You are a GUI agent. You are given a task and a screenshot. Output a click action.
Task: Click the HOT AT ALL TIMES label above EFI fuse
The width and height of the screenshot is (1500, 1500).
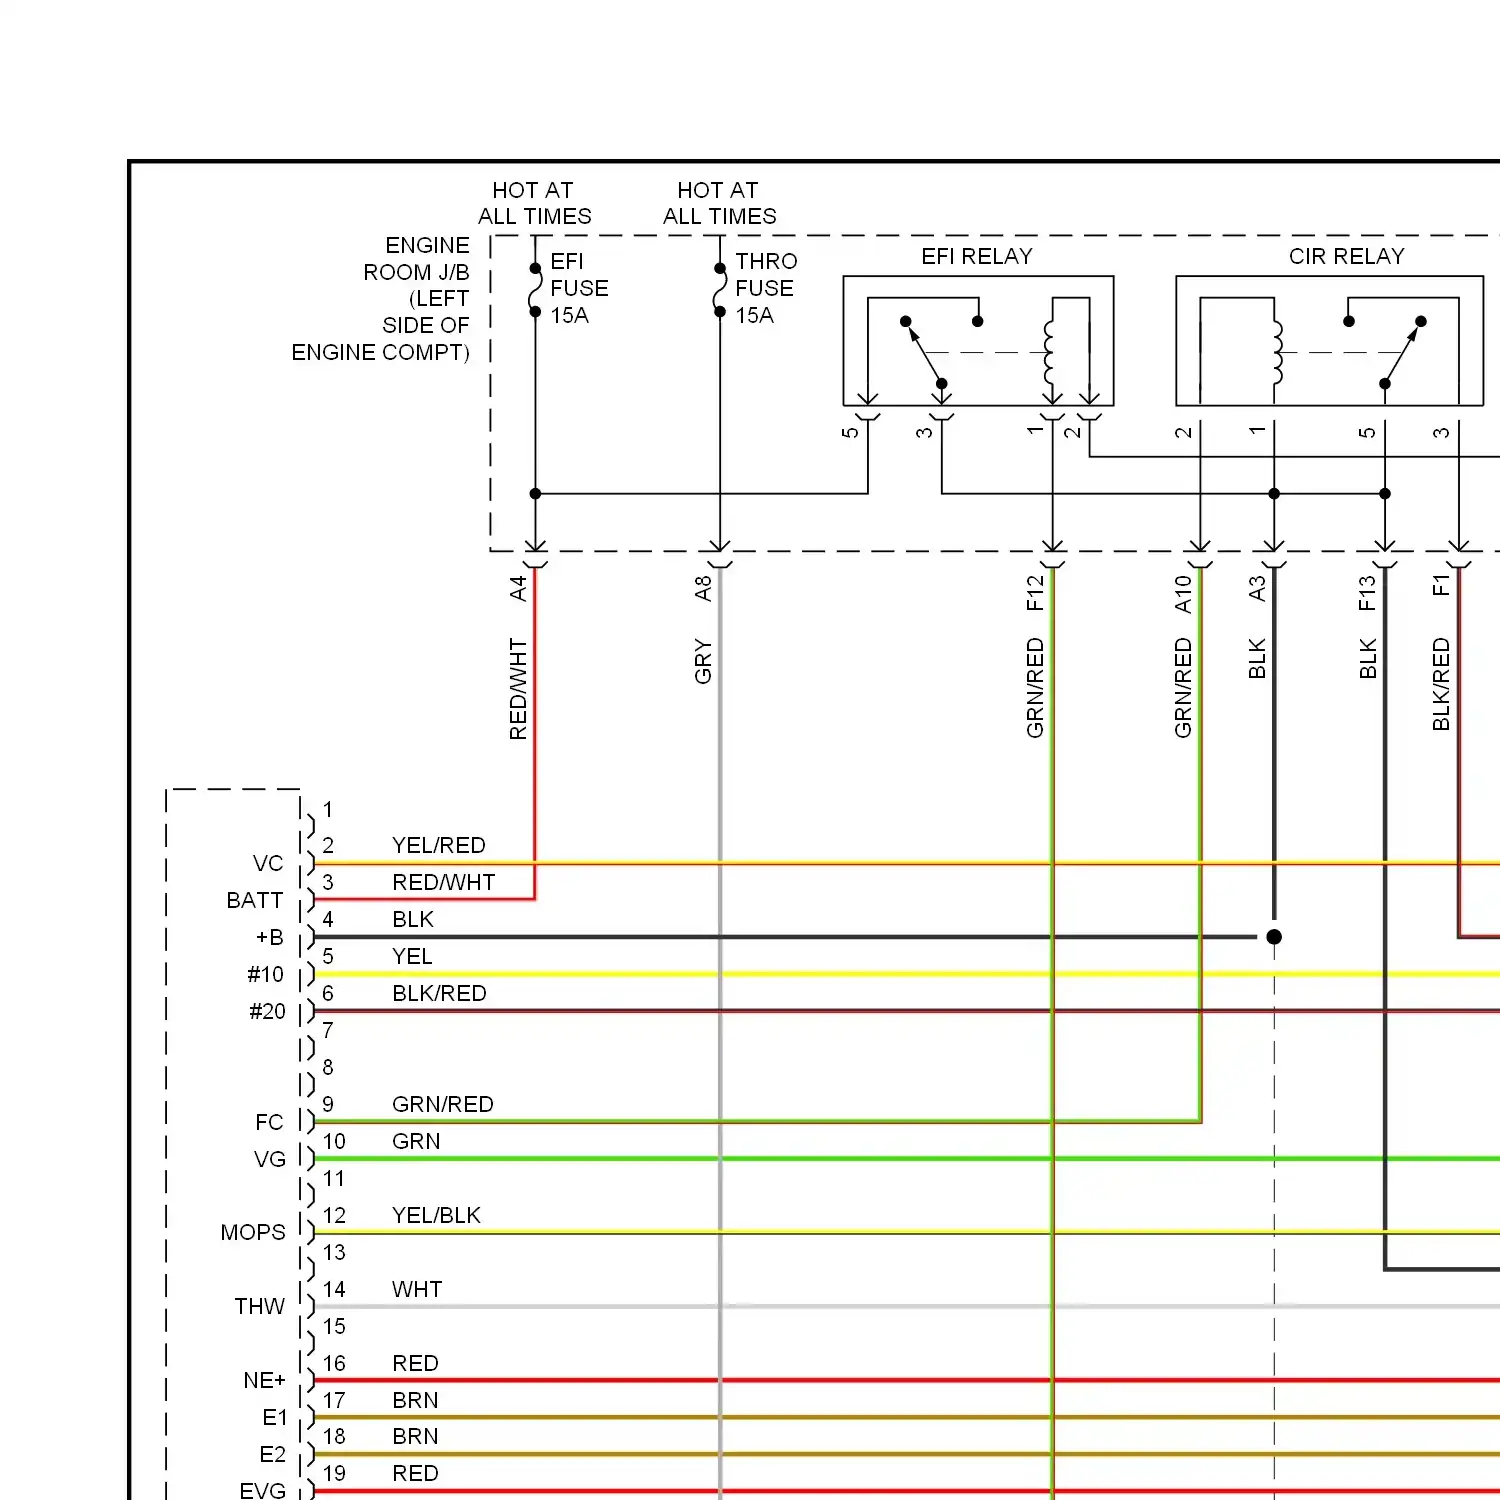point(534,203)
